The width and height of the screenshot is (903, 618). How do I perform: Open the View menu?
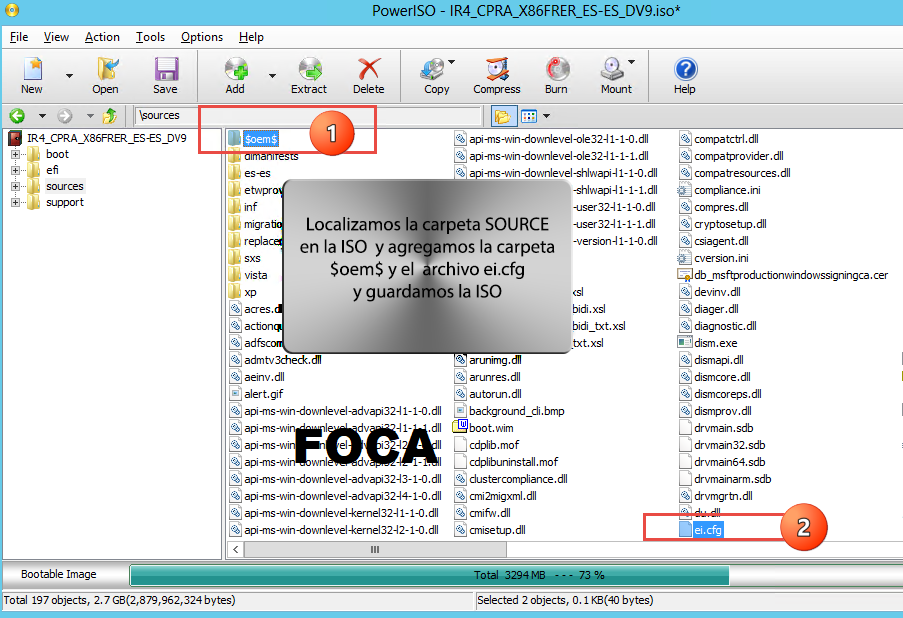click(x=56, y=37)
